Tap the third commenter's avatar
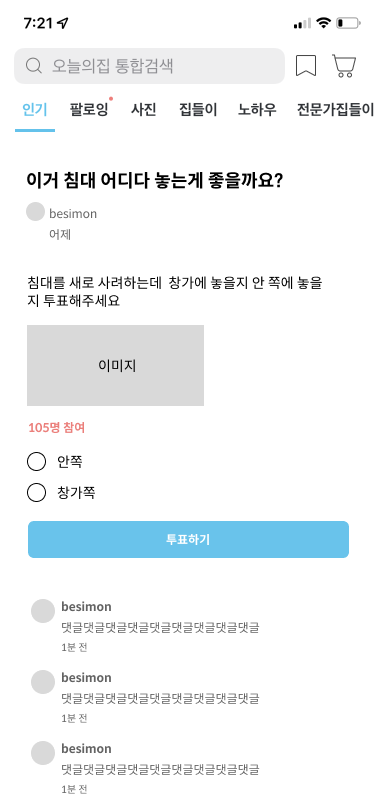The height and width of the screenshot is (812, 375). (x=43, y=753)
